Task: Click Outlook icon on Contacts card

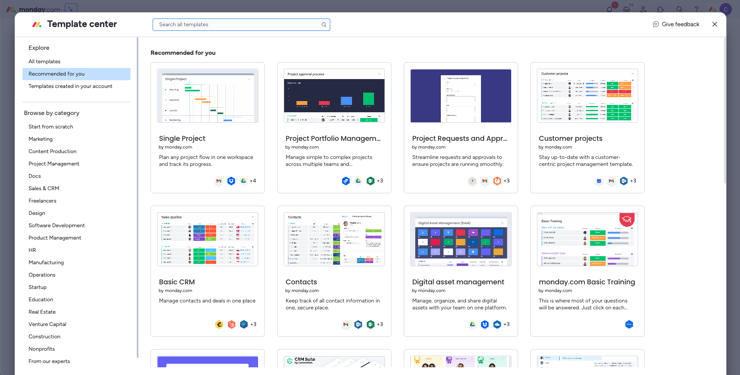Action: point(358,324)
